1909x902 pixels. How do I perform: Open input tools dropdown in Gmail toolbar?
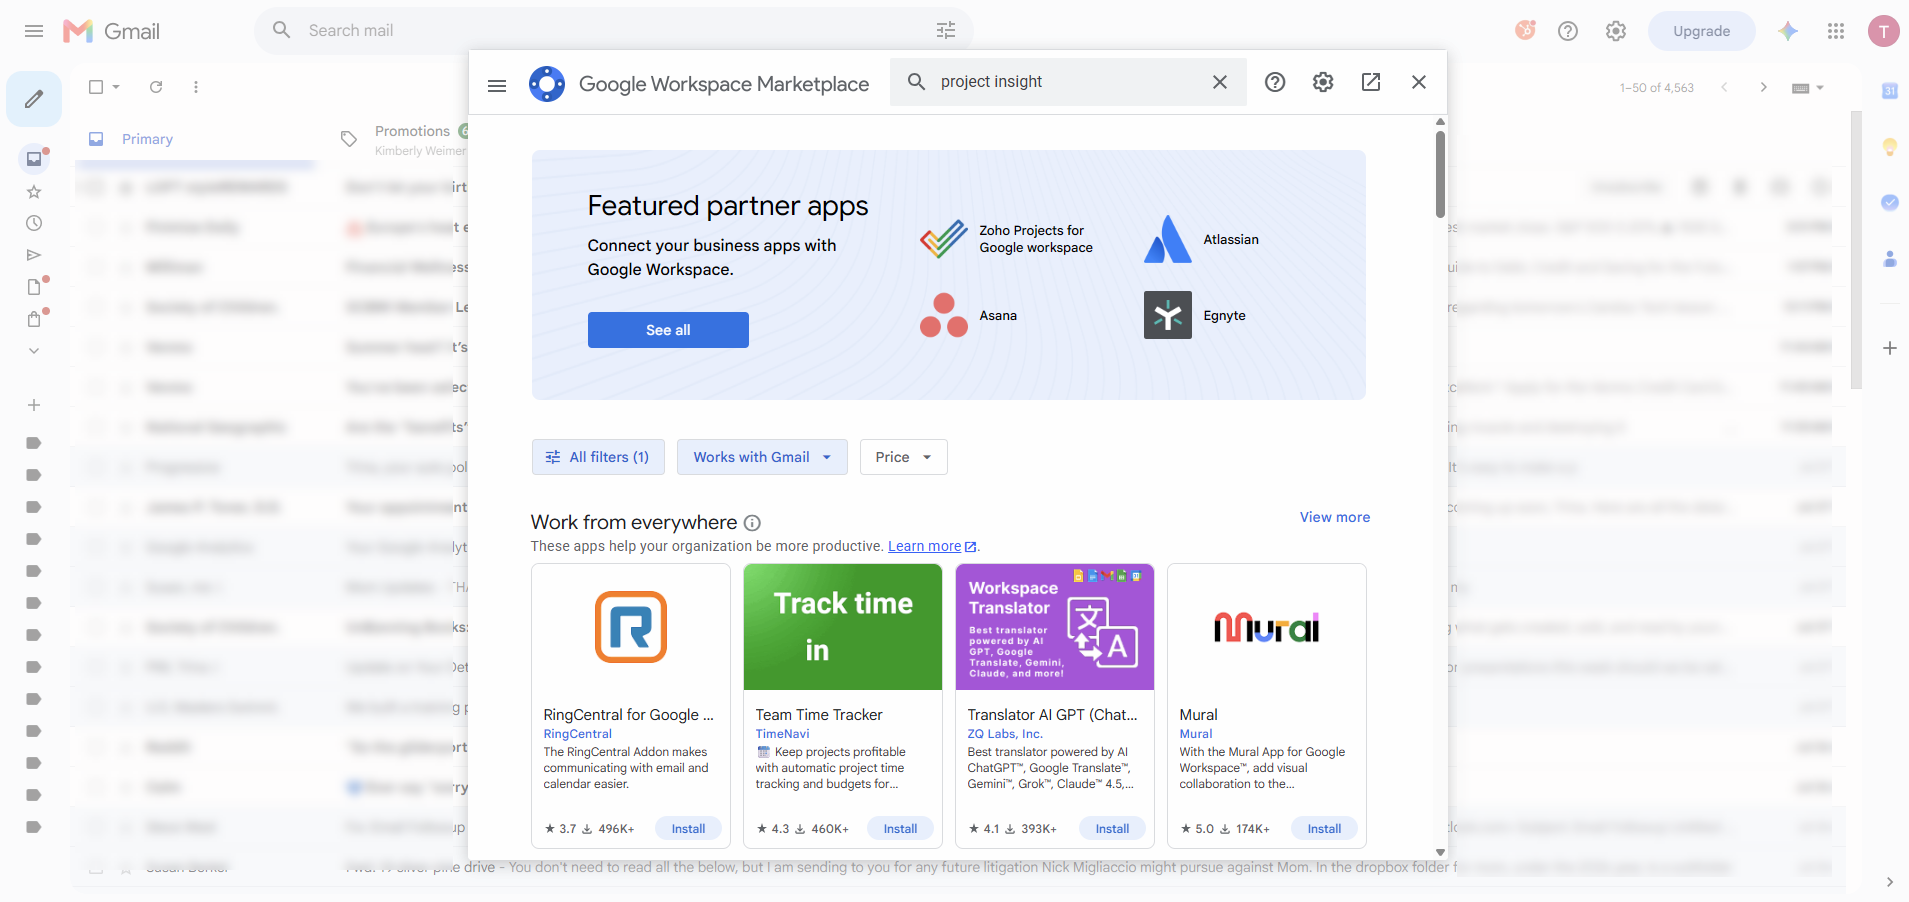(x=1808, y=88)
